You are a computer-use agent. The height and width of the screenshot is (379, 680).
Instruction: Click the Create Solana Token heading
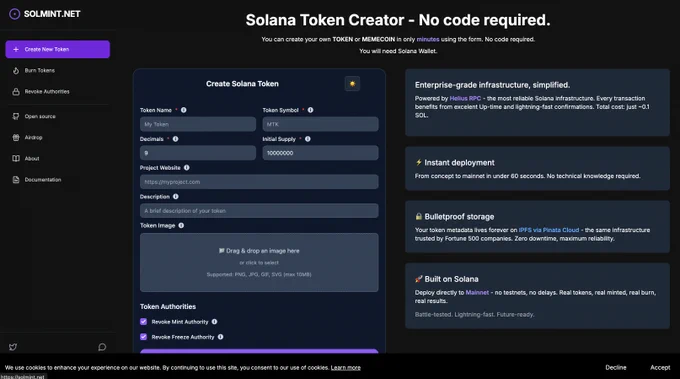coord(242,84)
